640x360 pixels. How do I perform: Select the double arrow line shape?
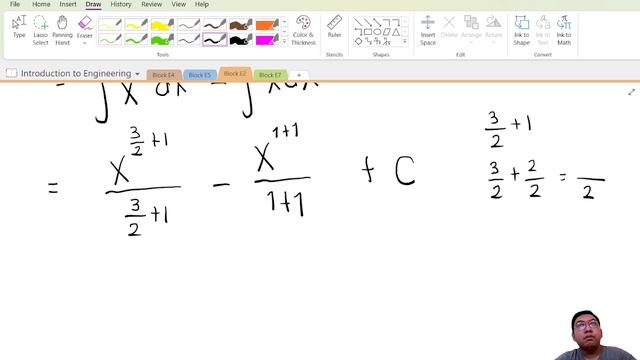click(x=377, y=22)
